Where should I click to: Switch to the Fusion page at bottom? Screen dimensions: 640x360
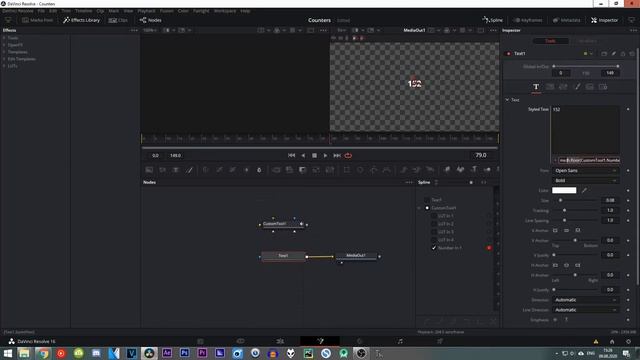tap(320, 341)
